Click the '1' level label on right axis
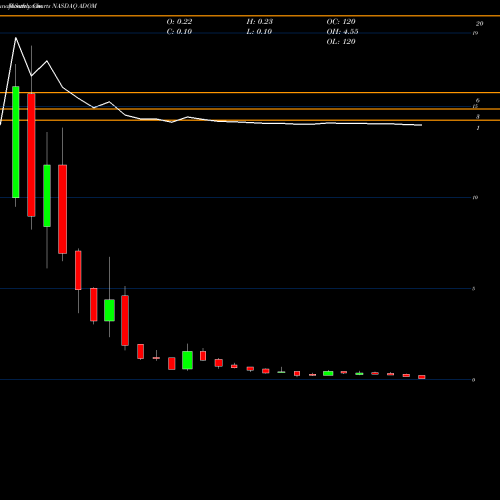The image size is (500, 500). tap(478, 128)
